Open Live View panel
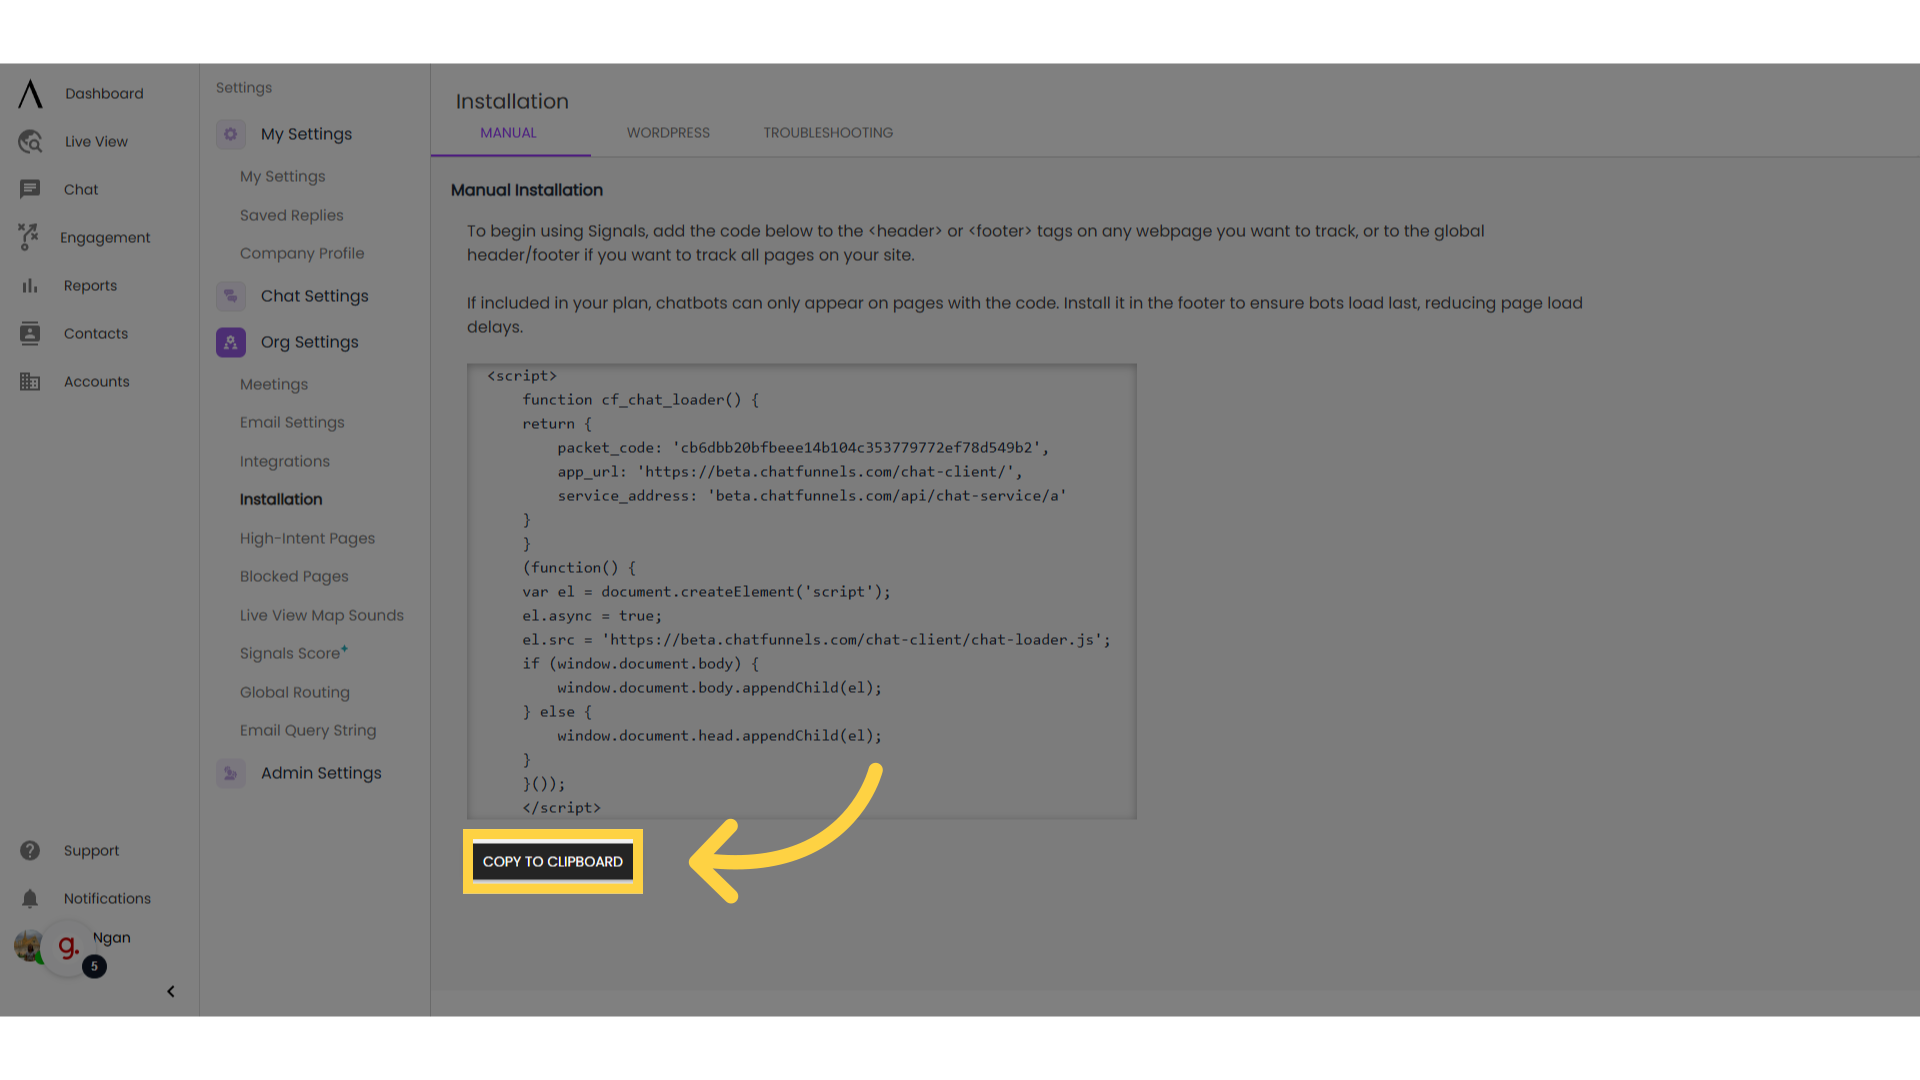 [x=96, y=141]
